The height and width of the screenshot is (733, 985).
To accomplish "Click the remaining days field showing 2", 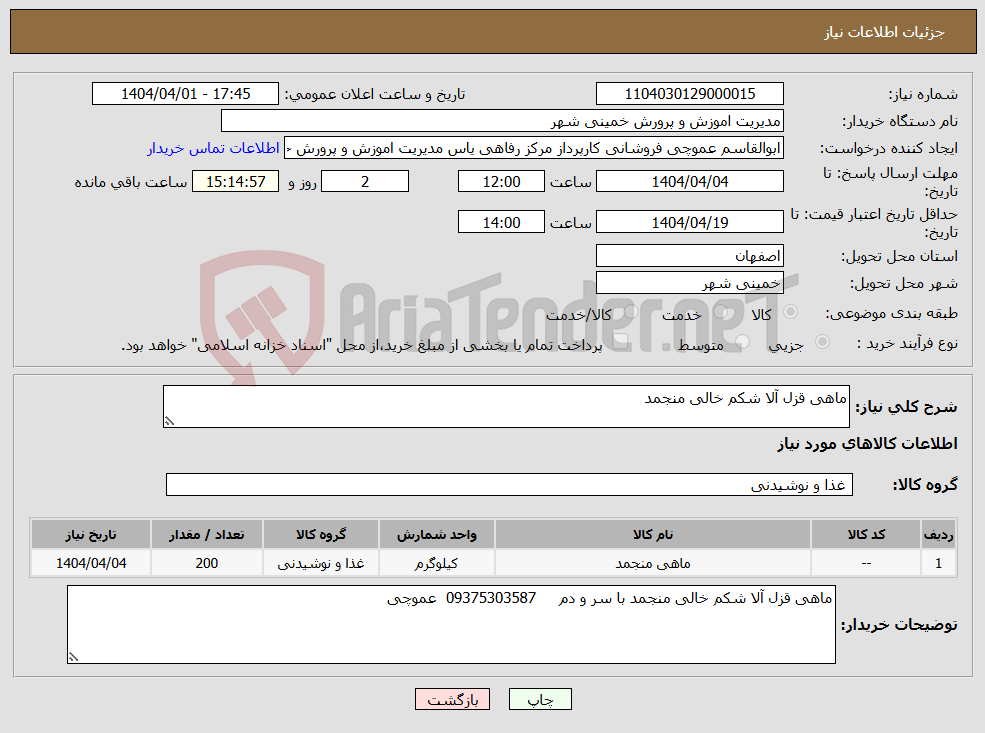I will click(365, 182).
